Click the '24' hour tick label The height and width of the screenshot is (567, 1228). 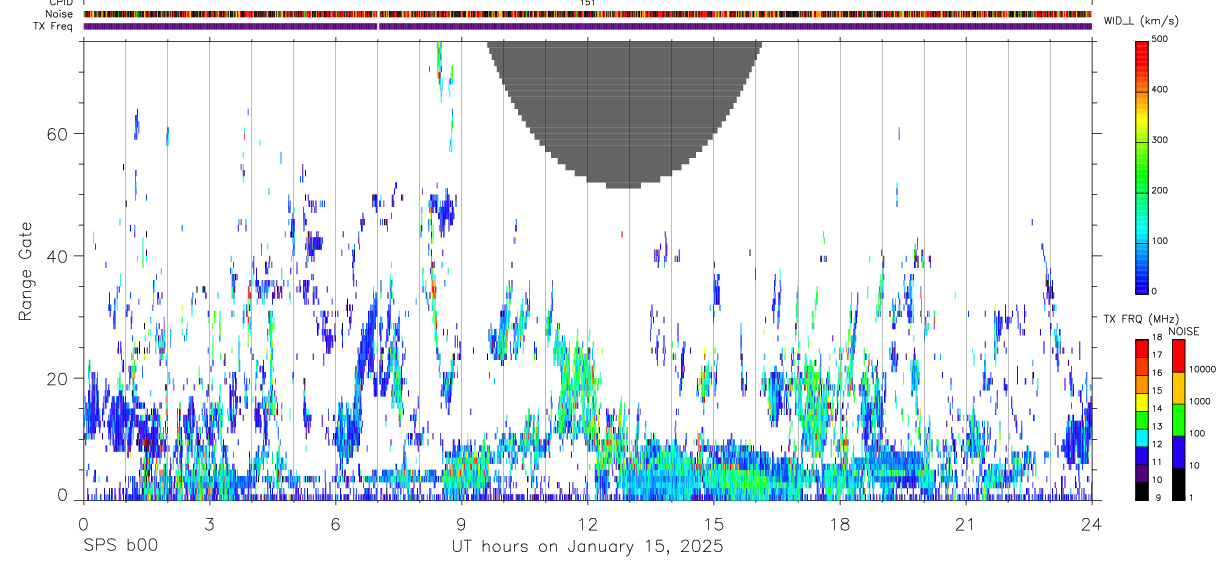click(x=1091, y=524)
